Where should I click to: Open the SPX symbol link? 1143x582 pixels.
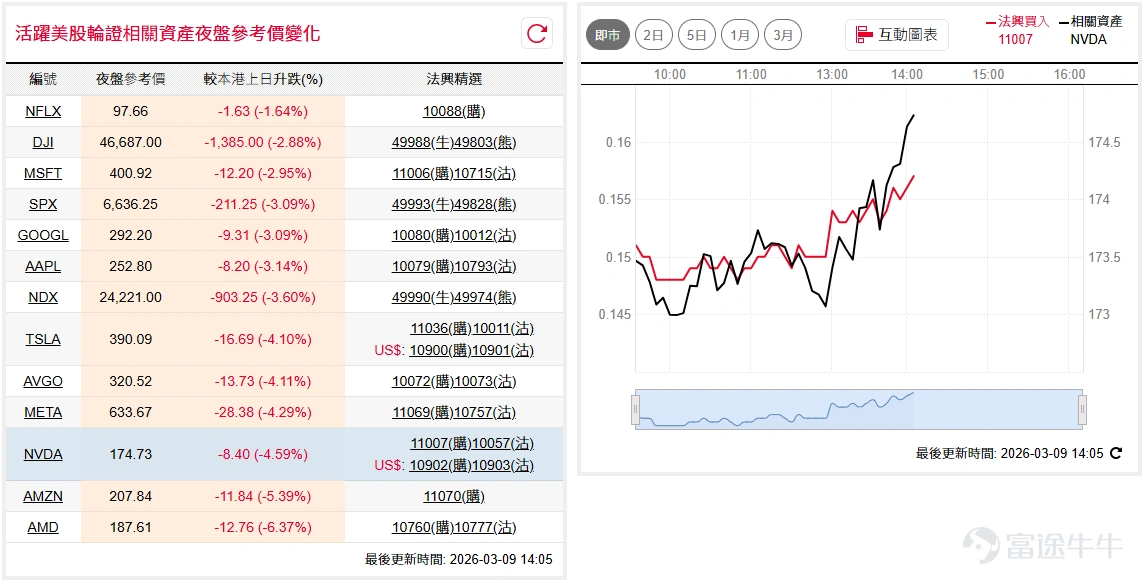[43, 205]
